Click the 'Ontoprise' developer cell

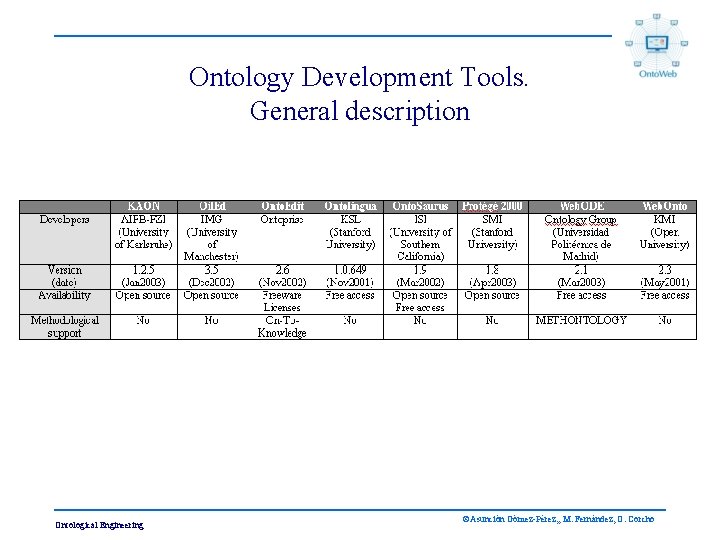282,239
